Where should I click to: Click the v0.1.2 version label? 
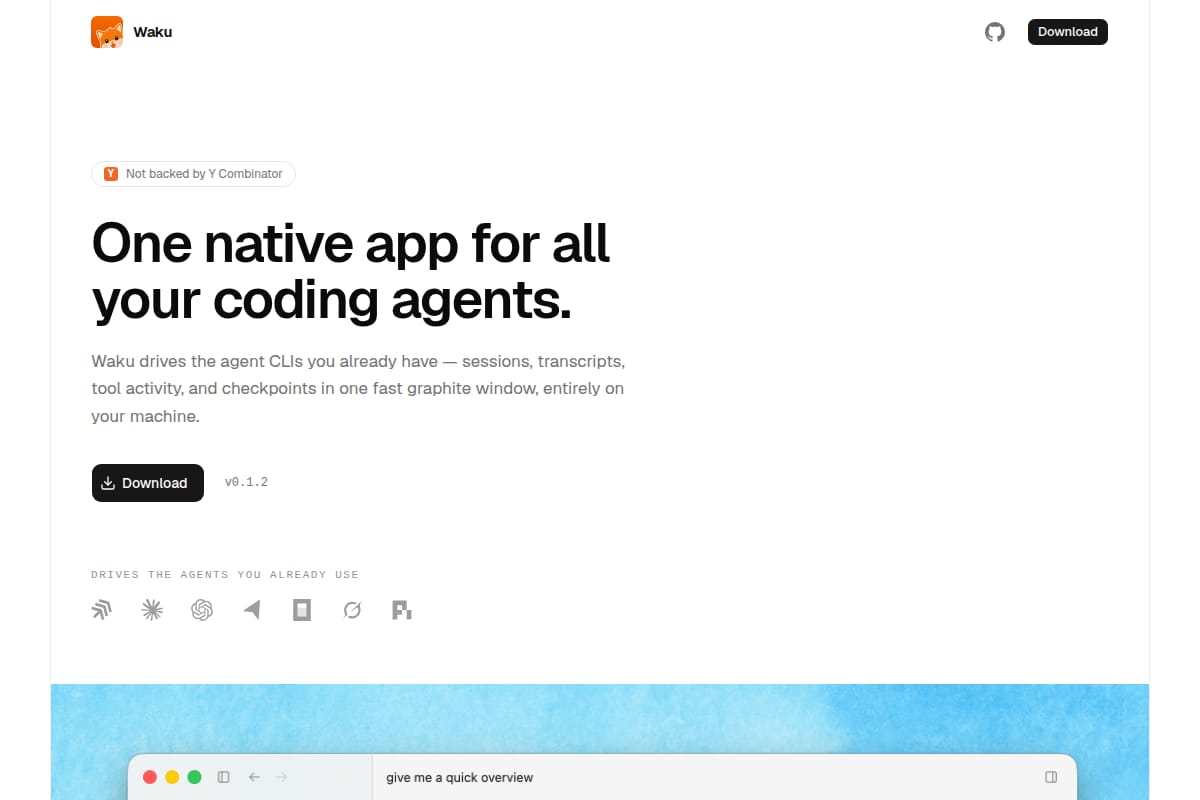pyautogui.click(x=246, y=482)
